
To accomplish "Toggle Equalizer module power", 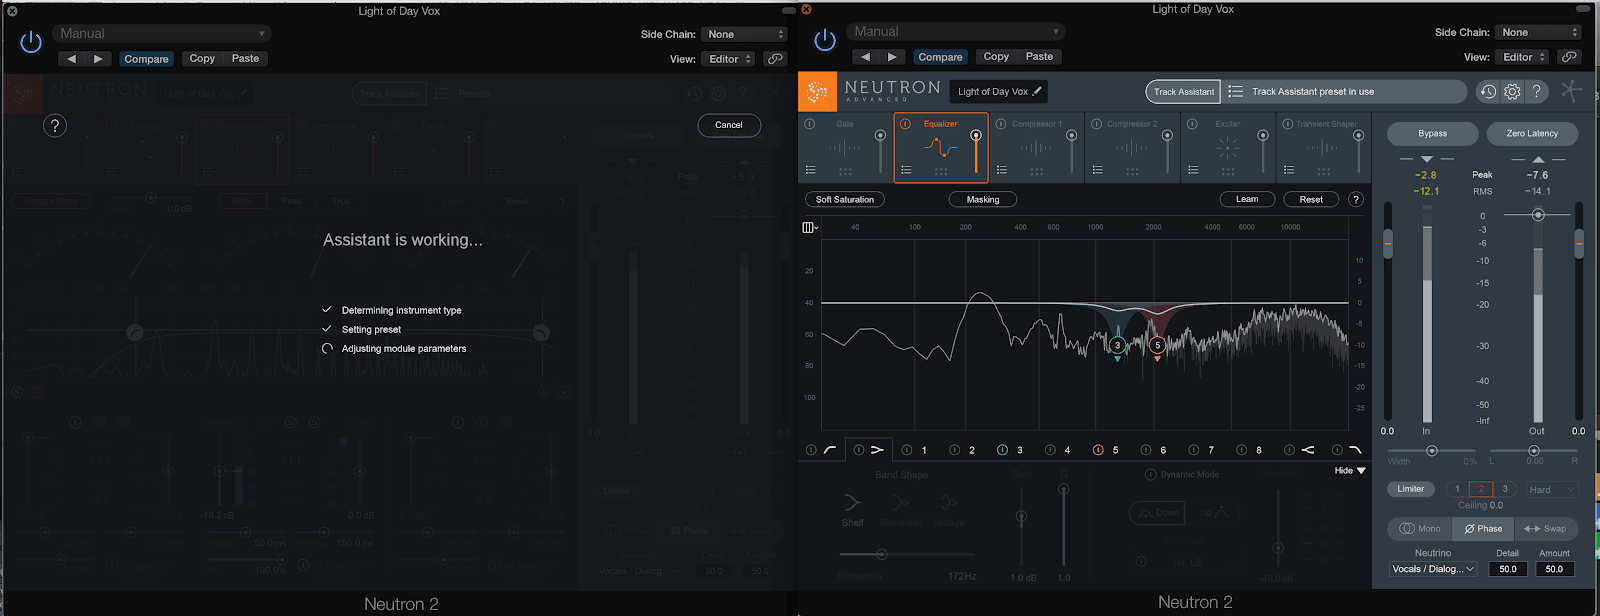I will tap(905, 124).
